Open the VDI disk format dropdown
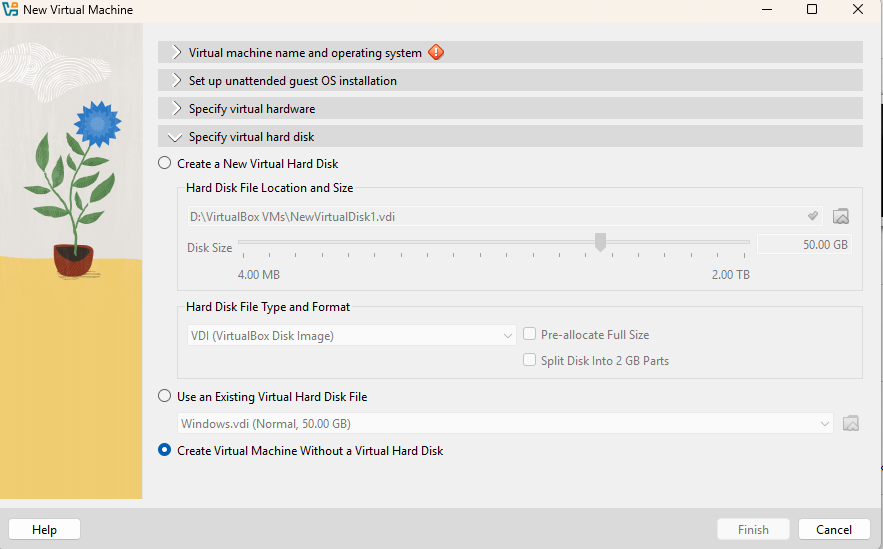This screenshot has height=549, width=883. (x=351, y=336)
